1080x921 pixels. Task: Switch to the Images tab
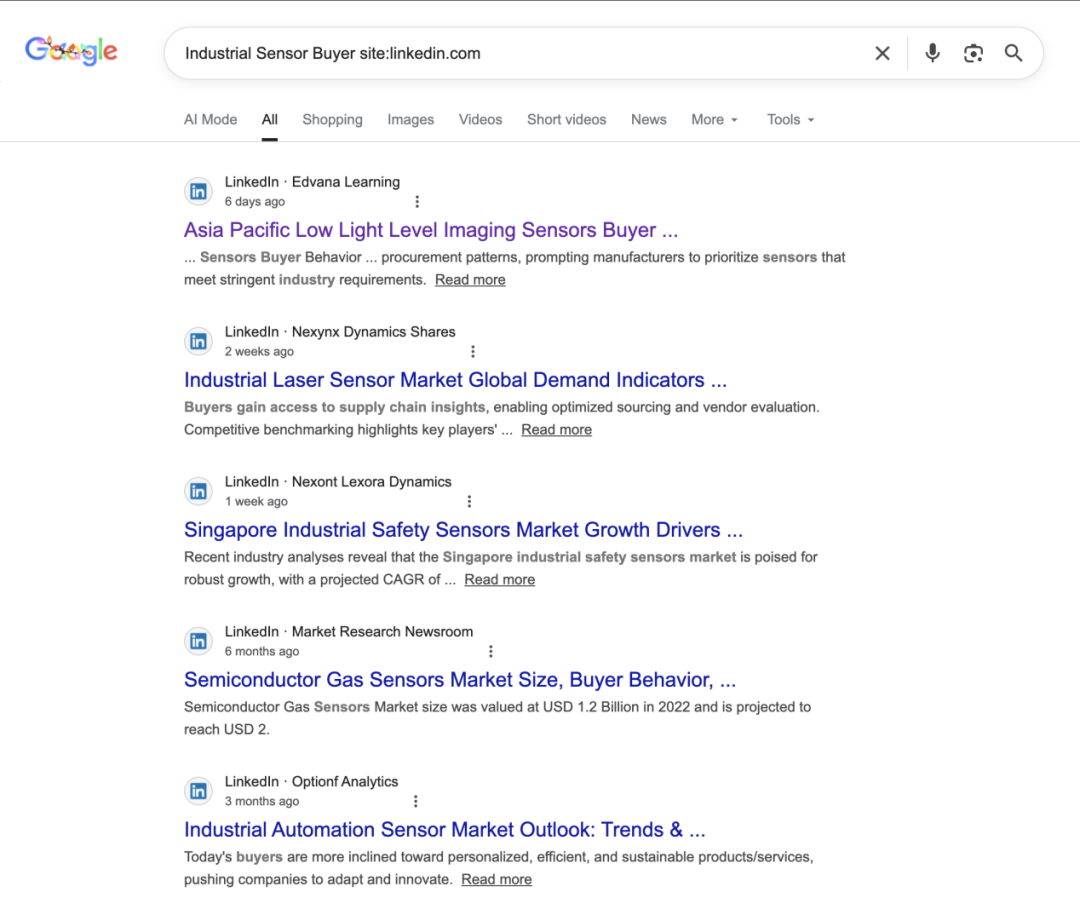click(411, 120)
